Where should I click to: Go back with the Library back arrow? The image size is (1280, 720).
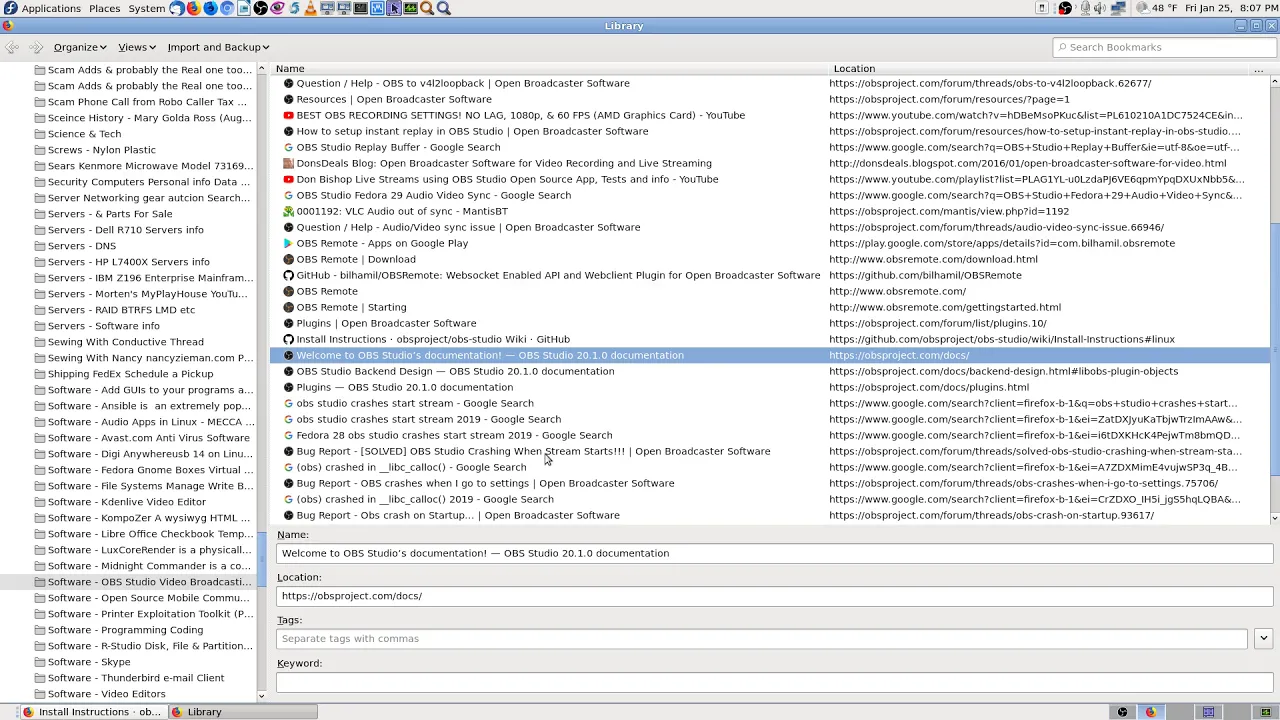(12, 47)
